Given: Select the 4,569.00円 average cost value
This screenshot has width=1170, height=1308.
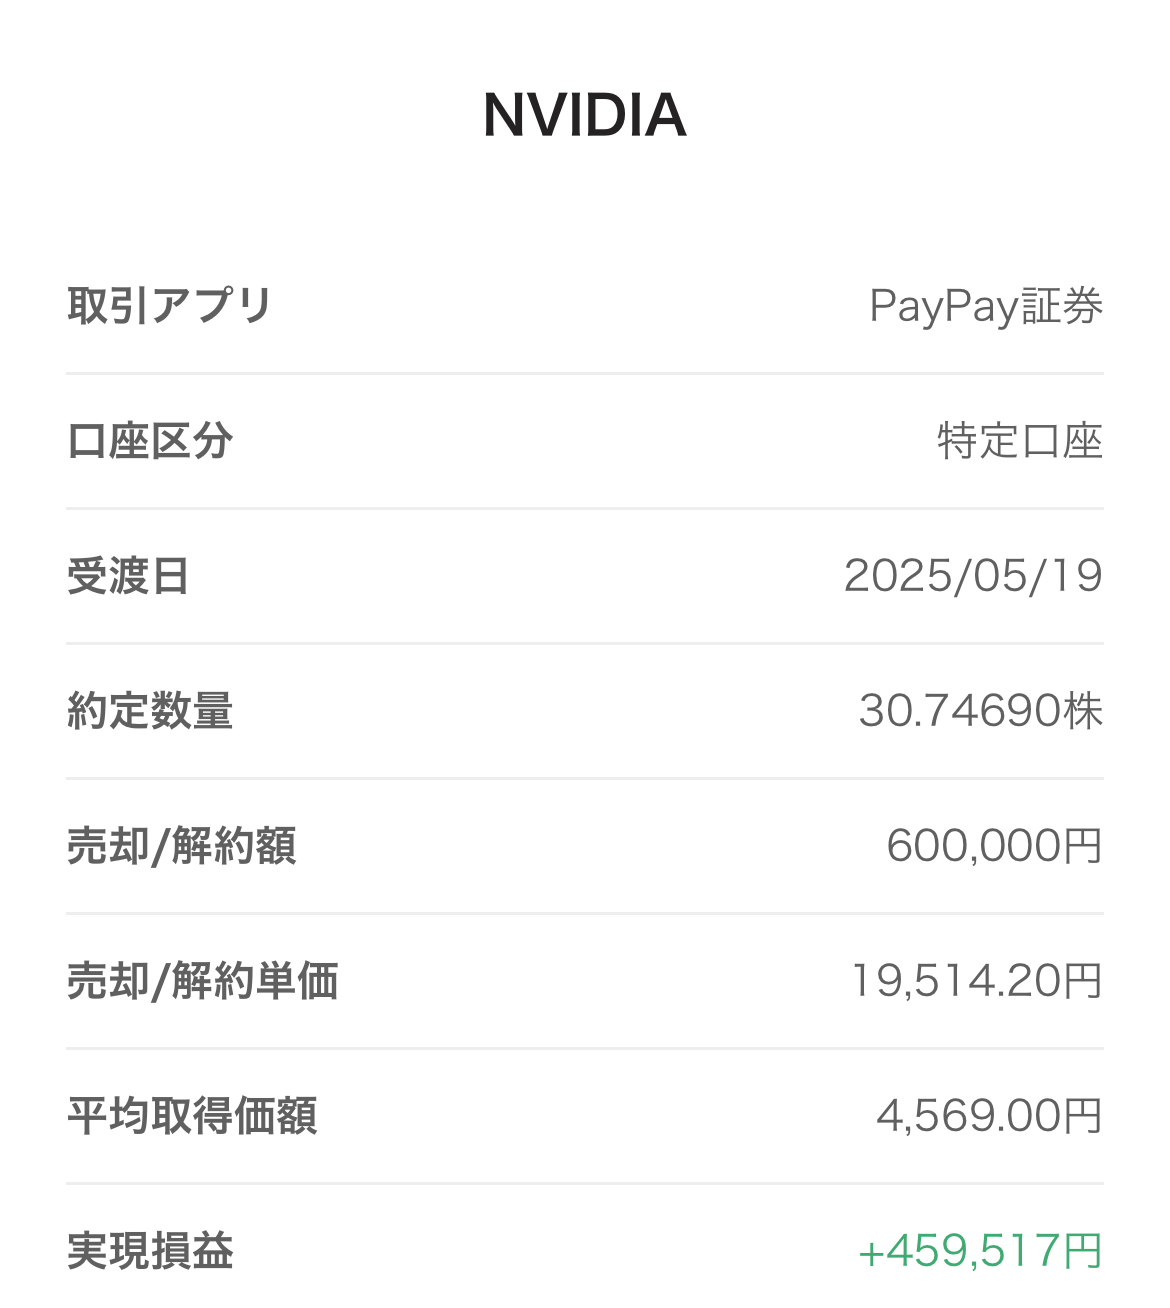Looking at the screenshot, I should (989, 1116).
